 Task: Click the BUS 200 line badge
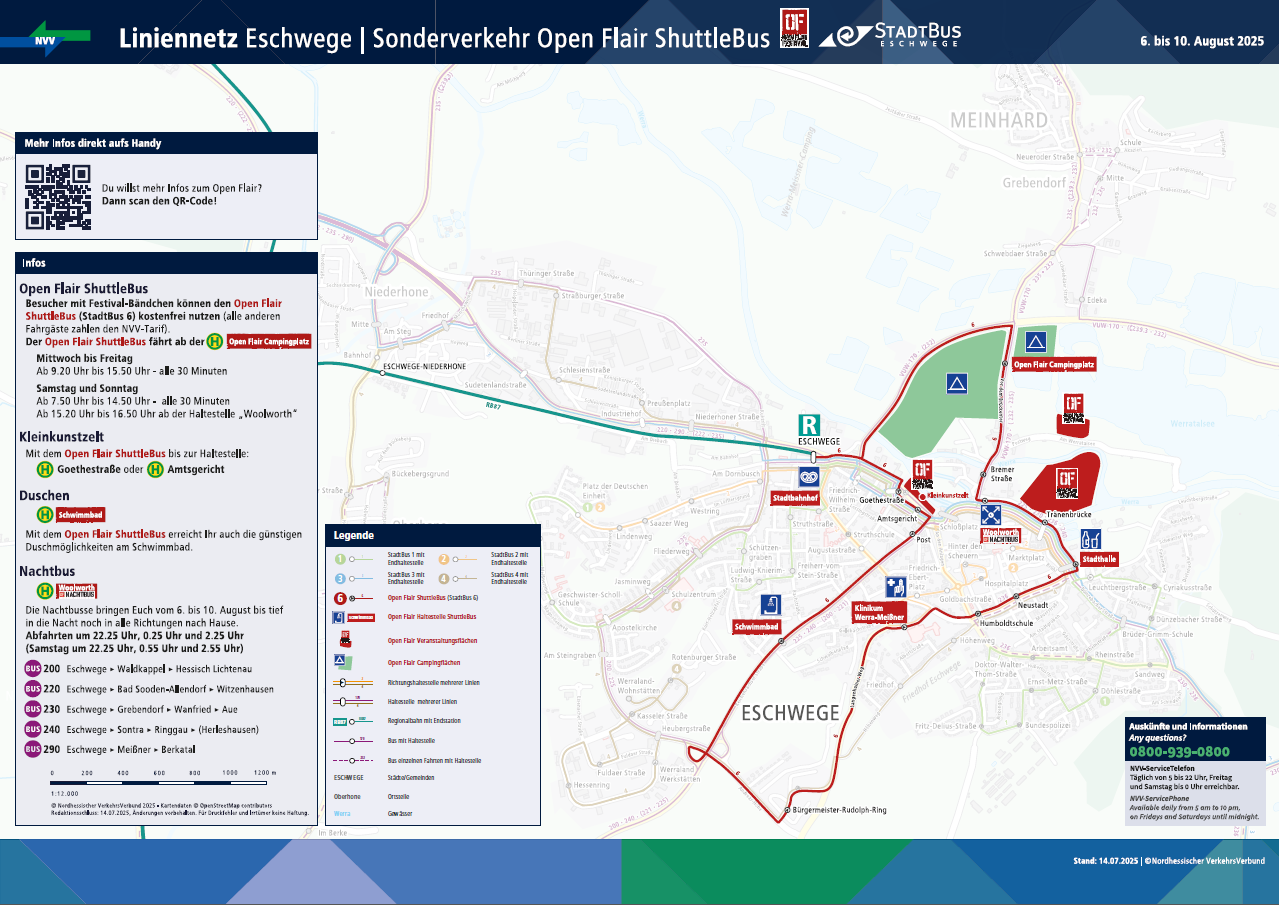32,669
